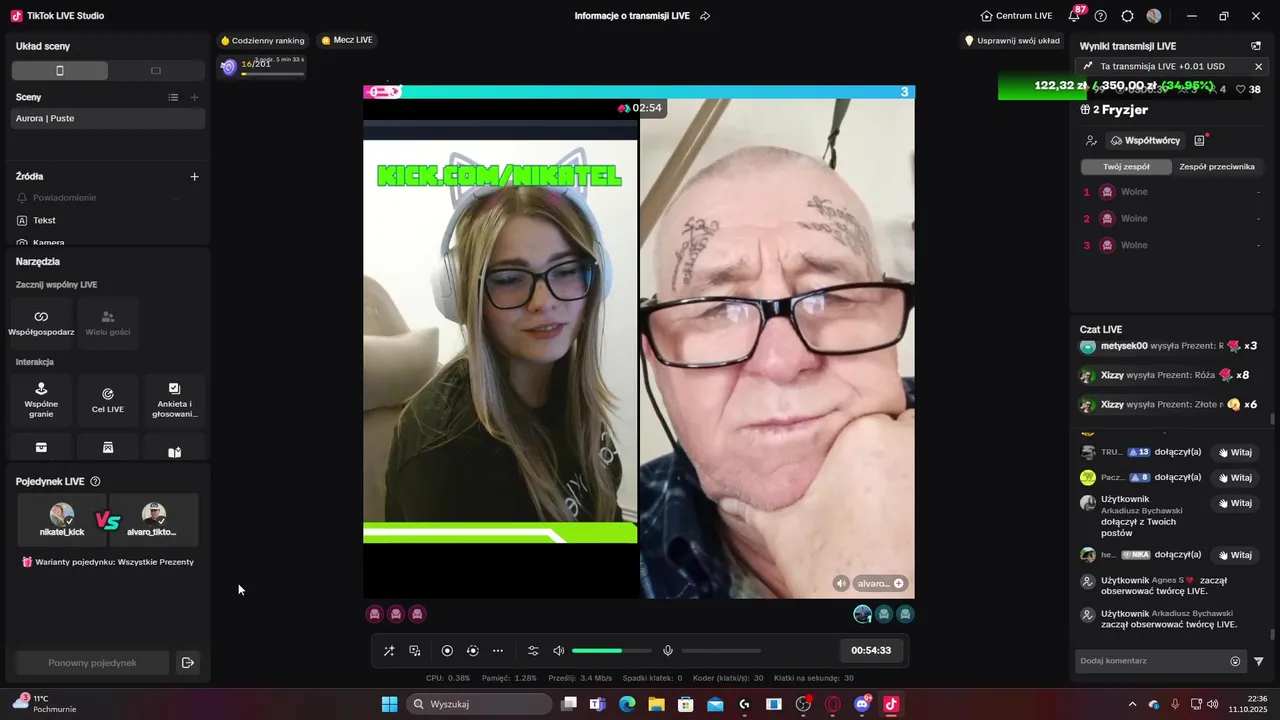
Task: Open help question mark icon
Action: (1101, 16)
